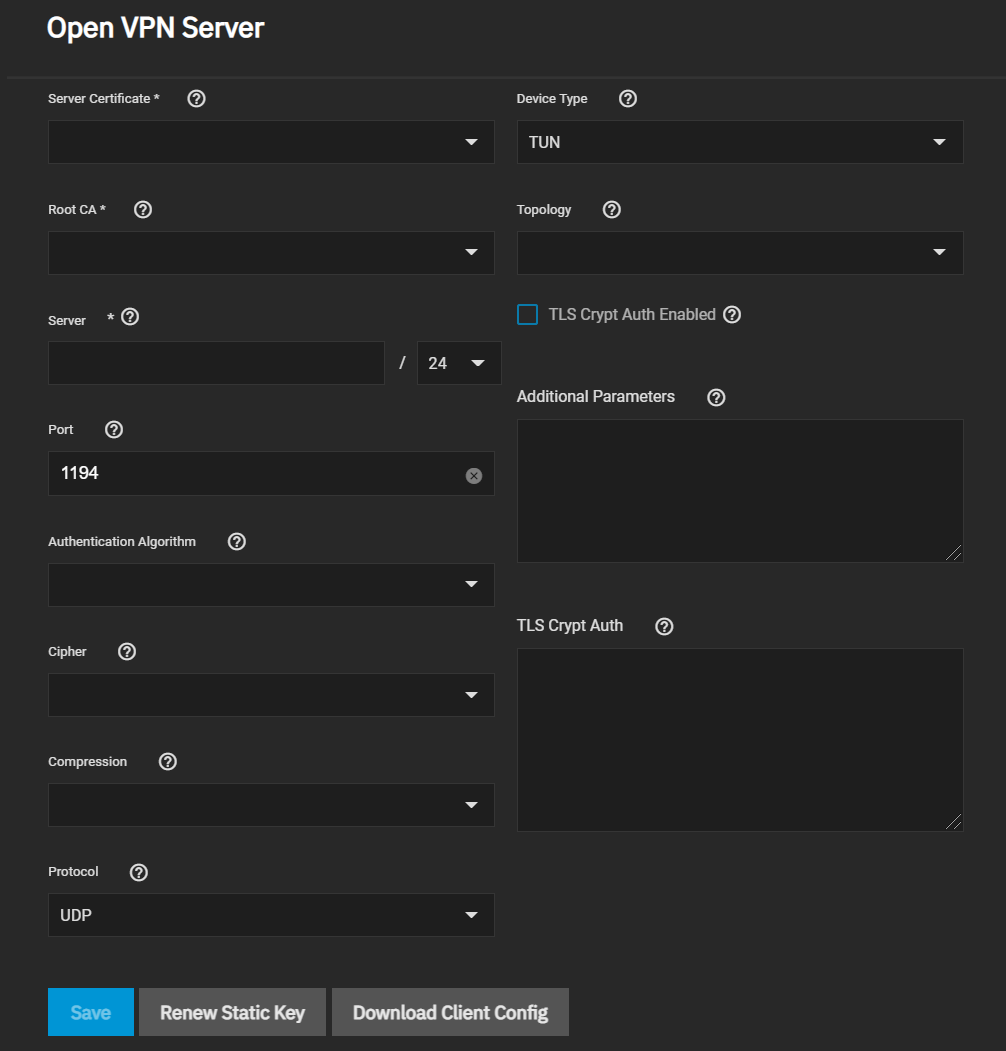Expand the Cipher dropdown
1006x1051 pixels.
[271, 695]
